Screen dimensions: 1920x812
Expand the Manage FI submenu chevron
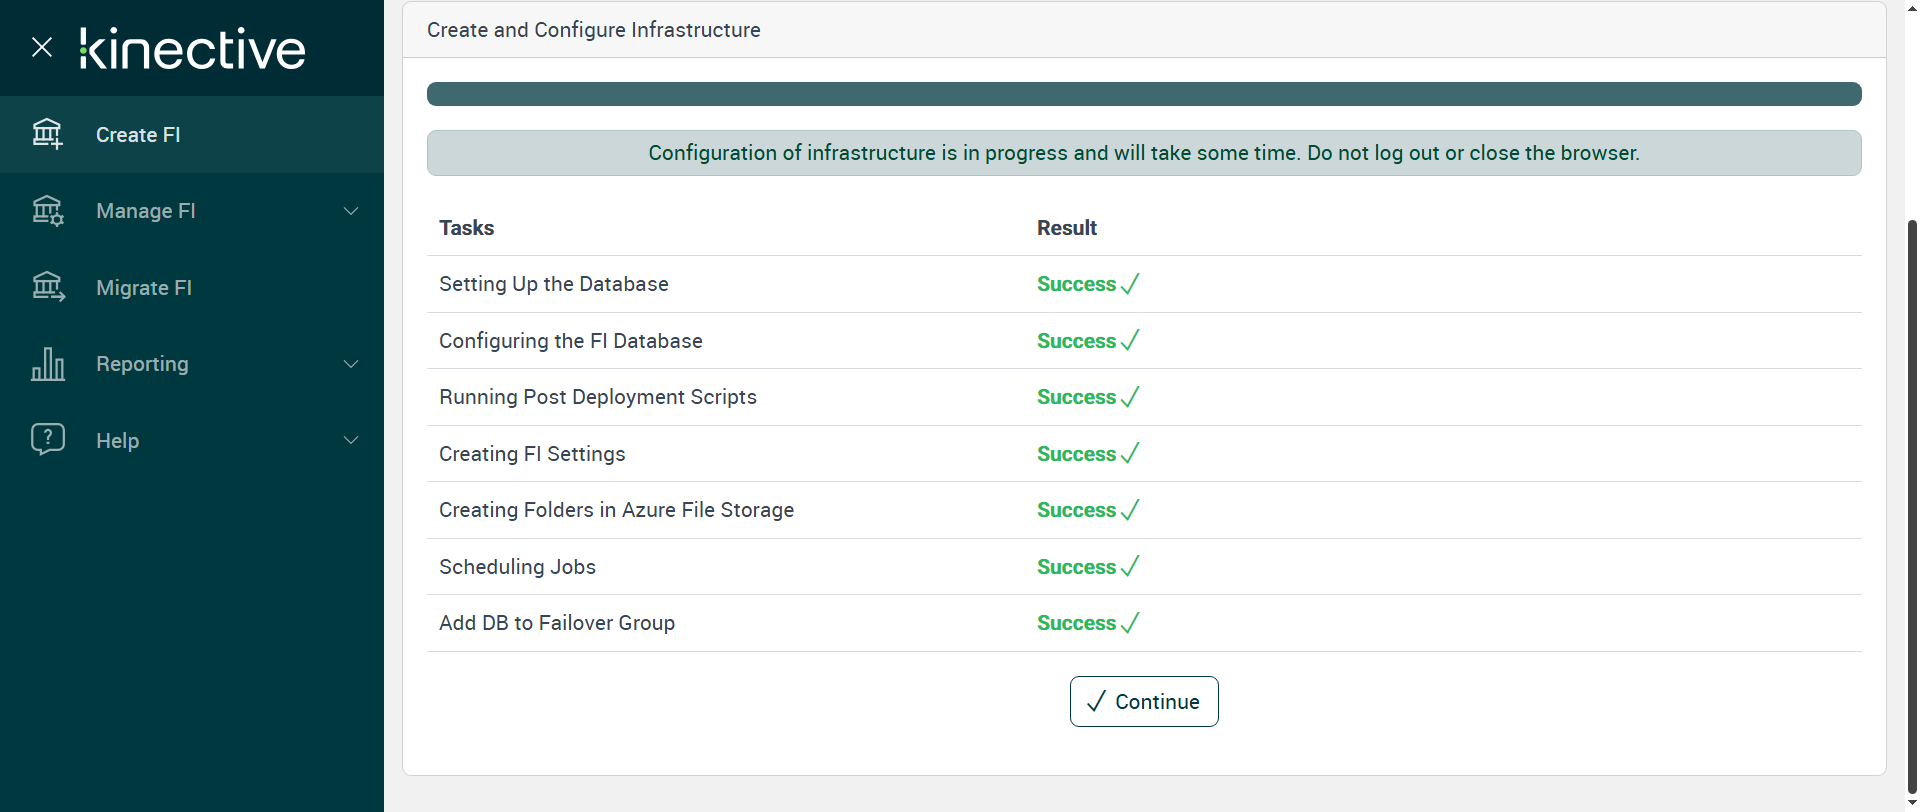click(x=351, y=211)
